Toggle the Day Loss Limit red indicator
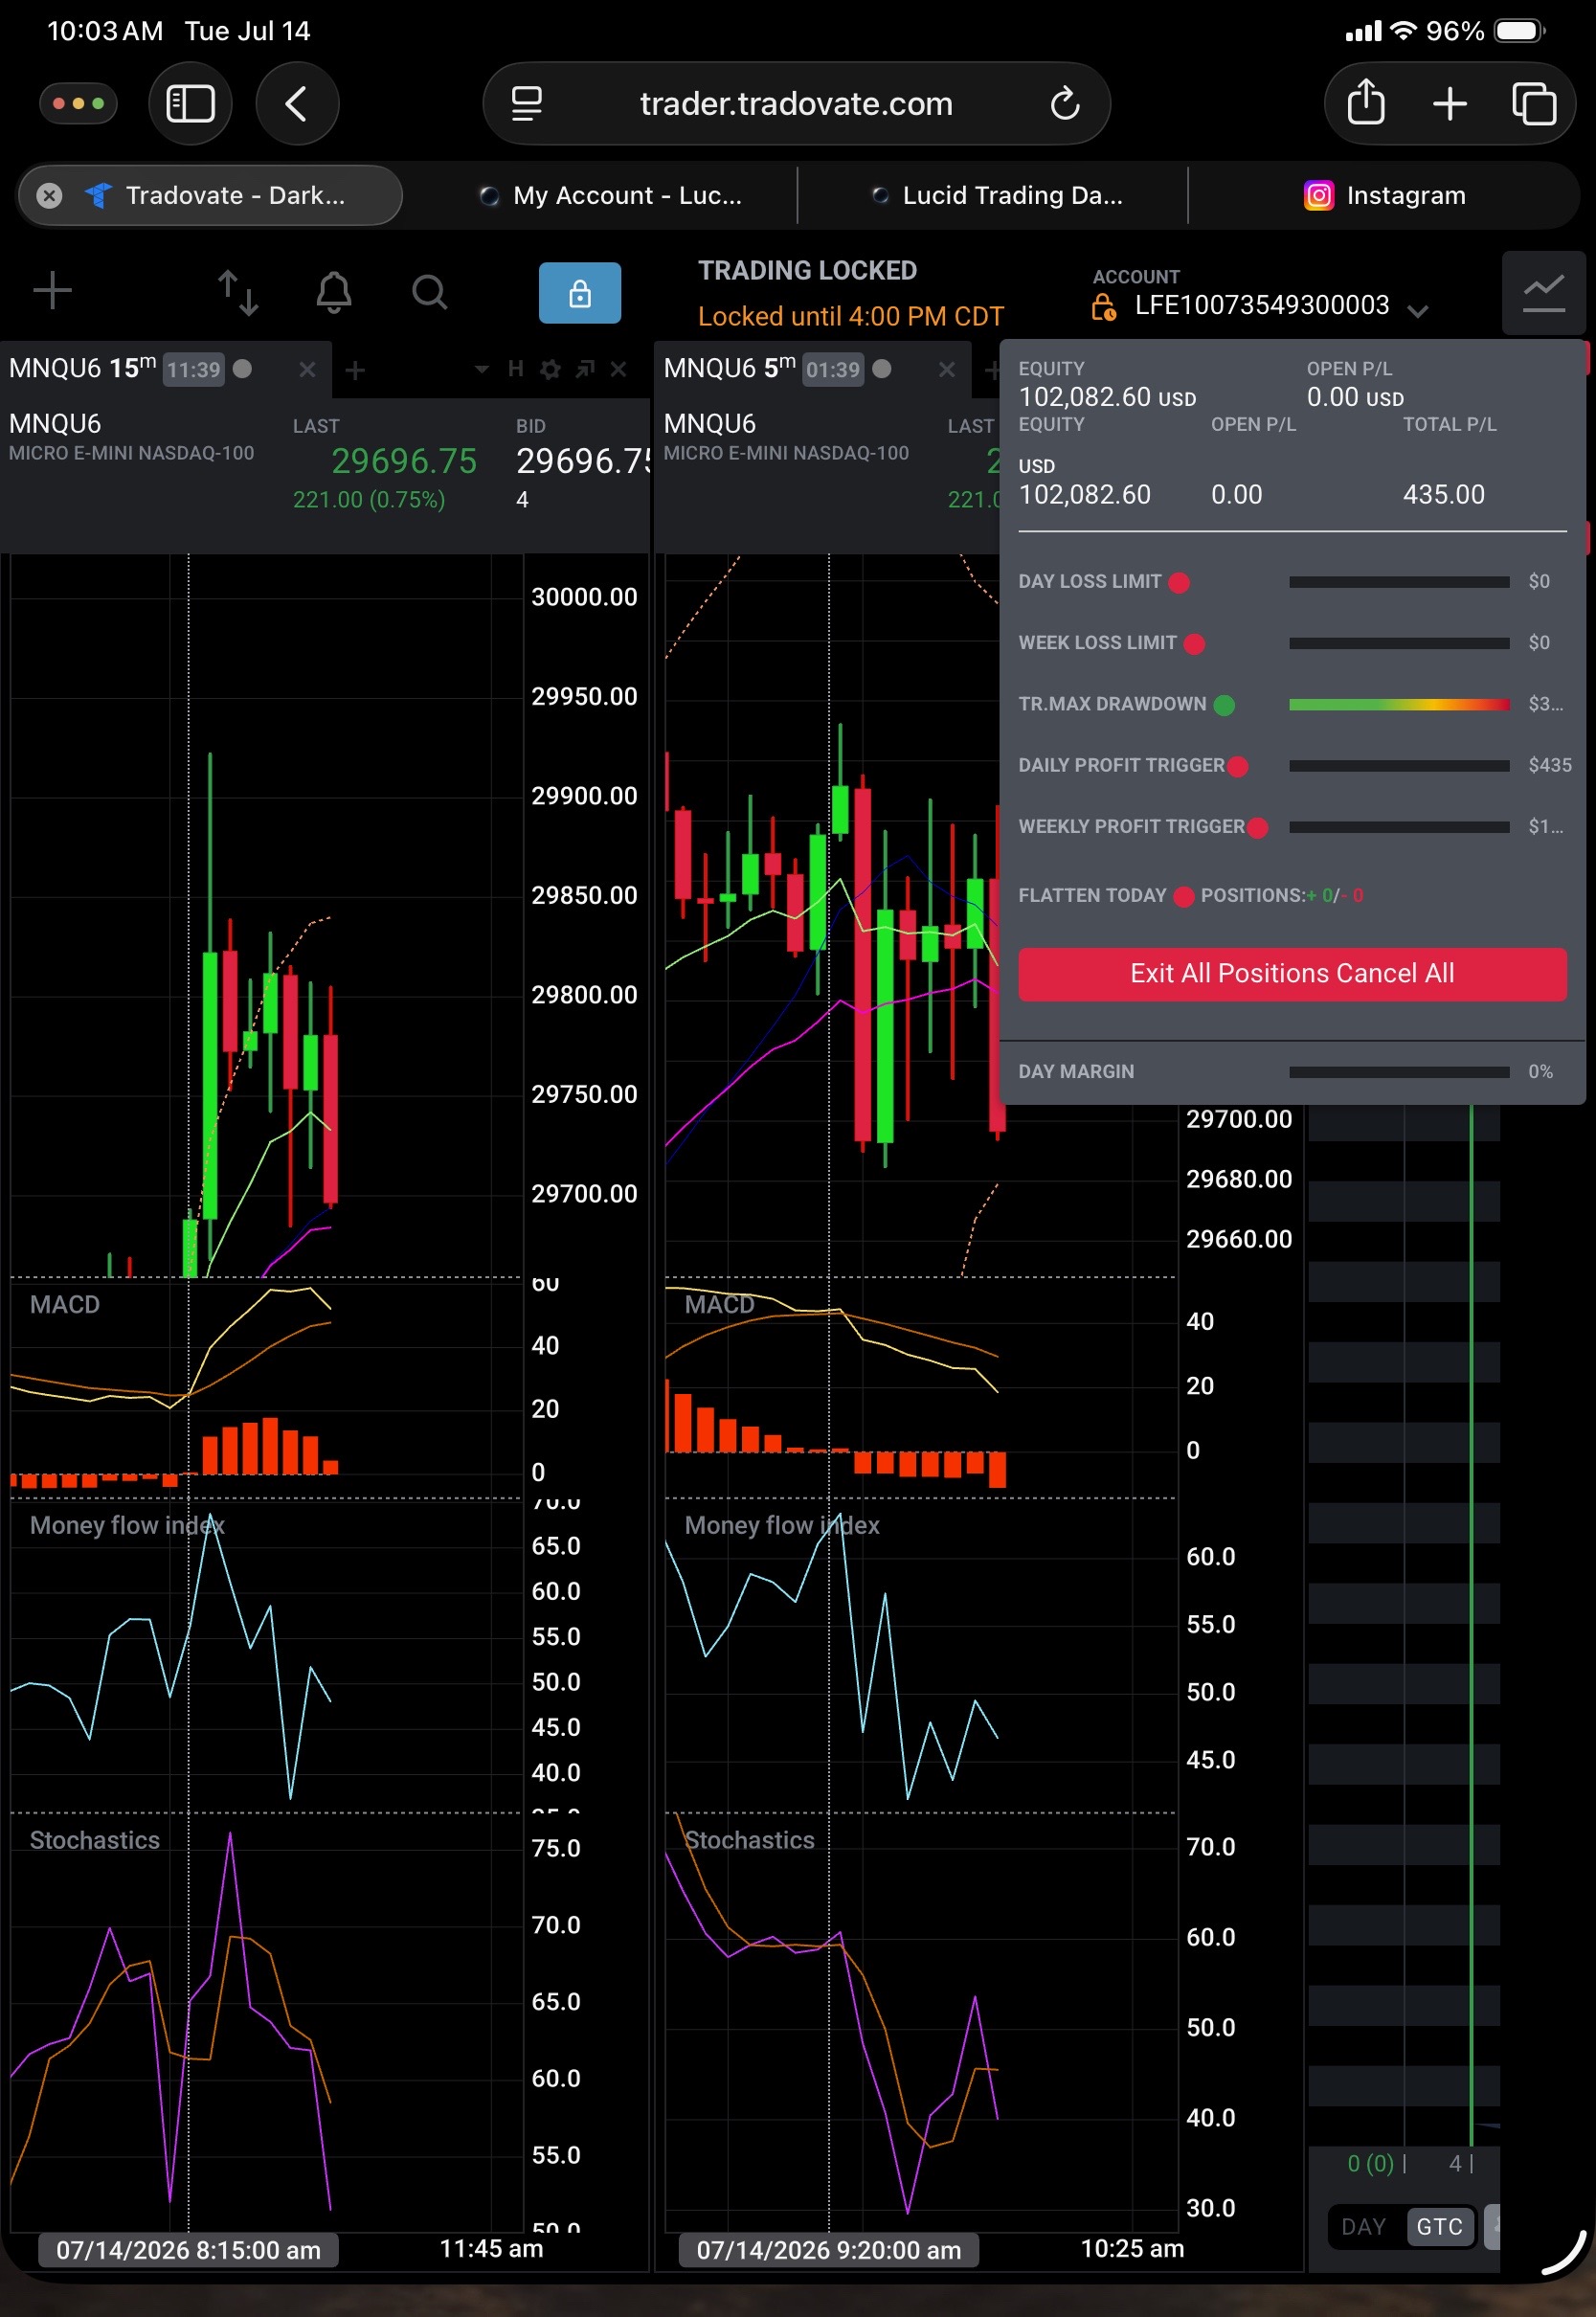Screen dimensions: 1596x2317 [1180, 582]
